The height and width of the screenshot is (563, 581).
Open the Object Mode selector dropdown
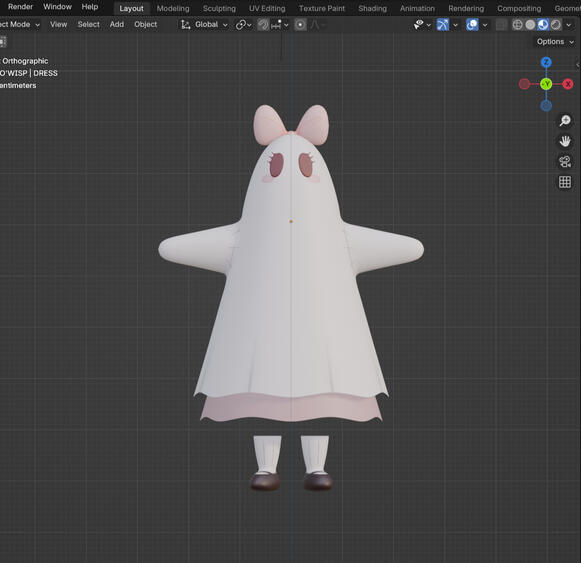[19, 24]
